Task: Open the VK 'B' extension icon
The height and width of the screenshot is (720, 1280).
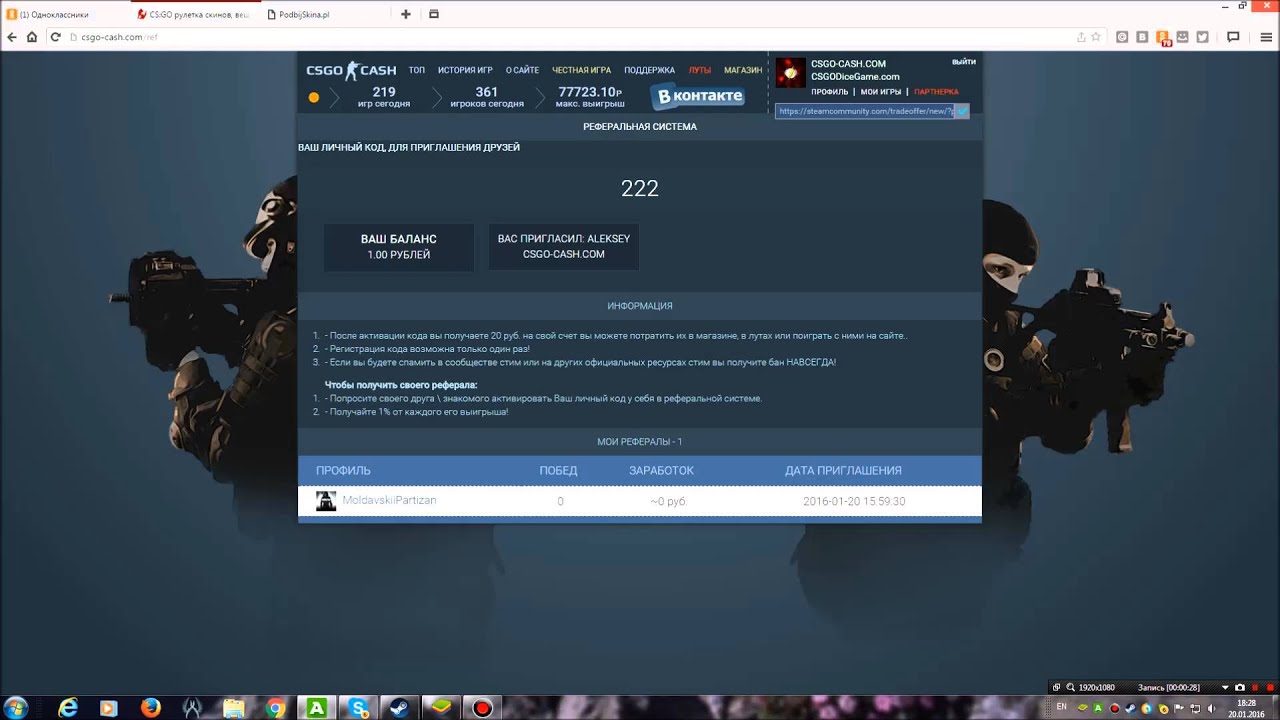Action: pos(1142,37)
